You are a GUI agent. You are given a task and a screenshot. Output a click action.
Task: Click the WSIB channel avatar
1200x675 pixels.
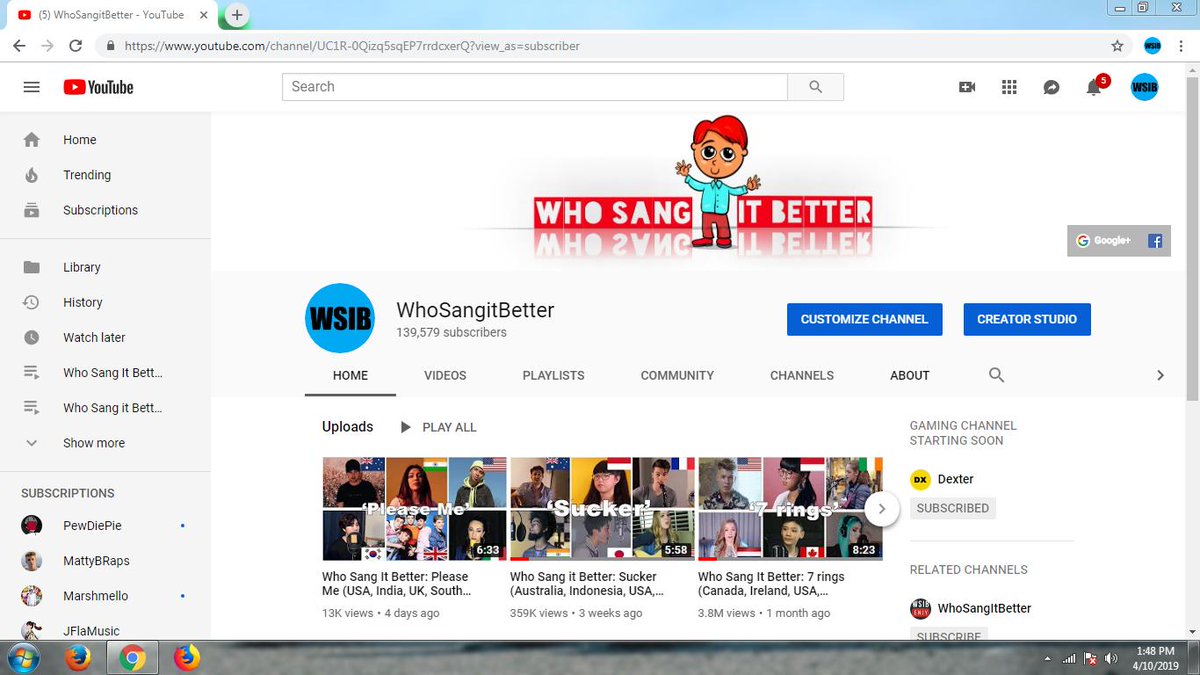tap(339, 318)
